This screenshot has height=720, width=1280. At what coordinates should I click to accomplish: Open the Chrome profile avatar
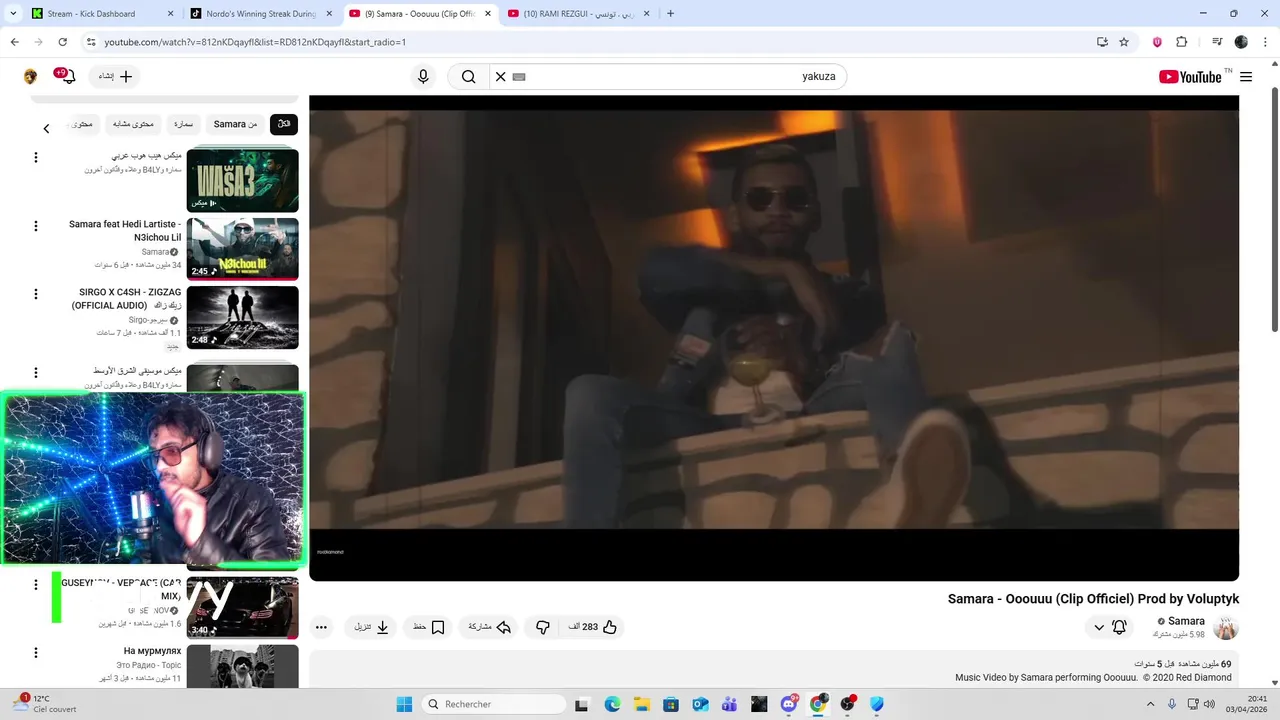click(x=1241, y=42)
